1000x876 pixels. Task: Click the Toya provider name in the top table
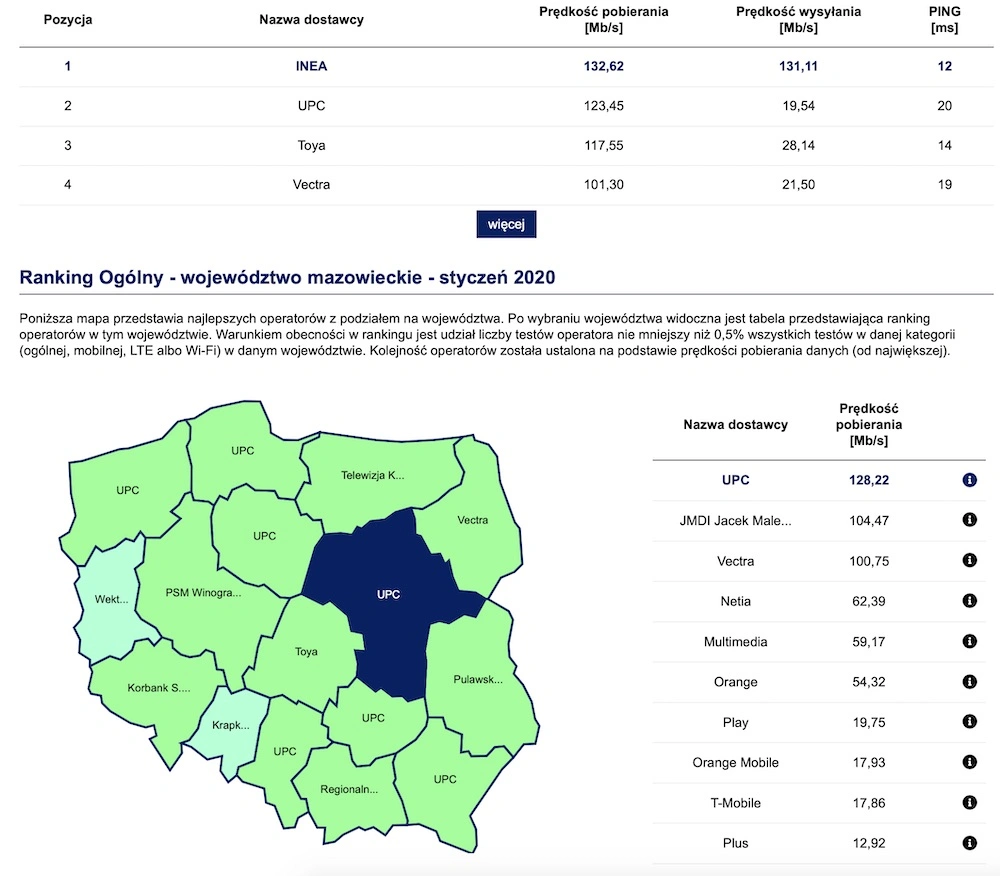[x=311, y=145]
